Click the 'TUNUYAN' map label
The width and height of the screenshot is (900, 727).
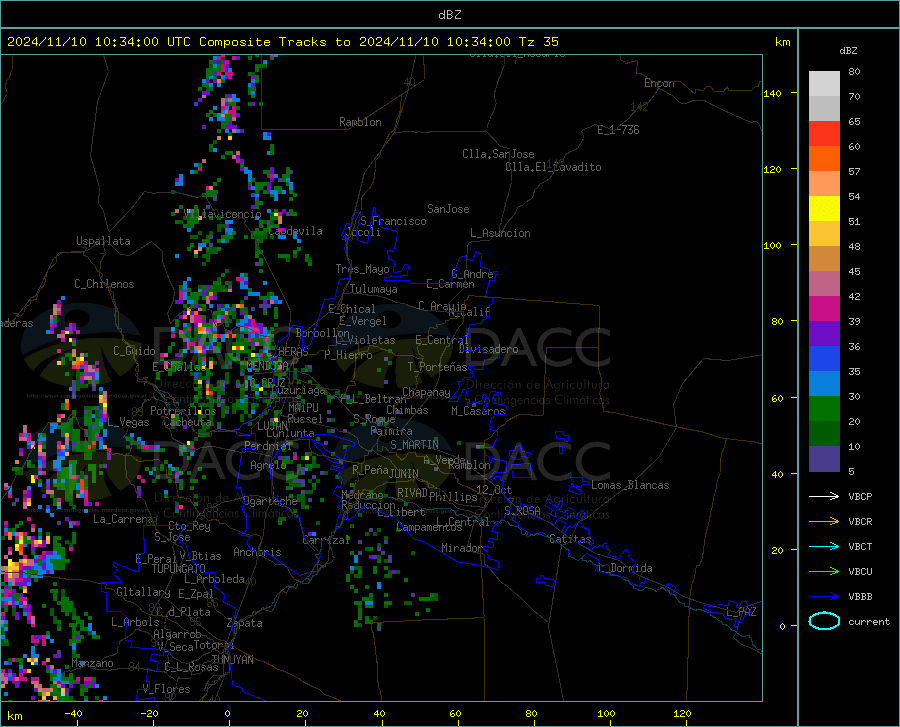pyautogui.click(x=232, y=660)
